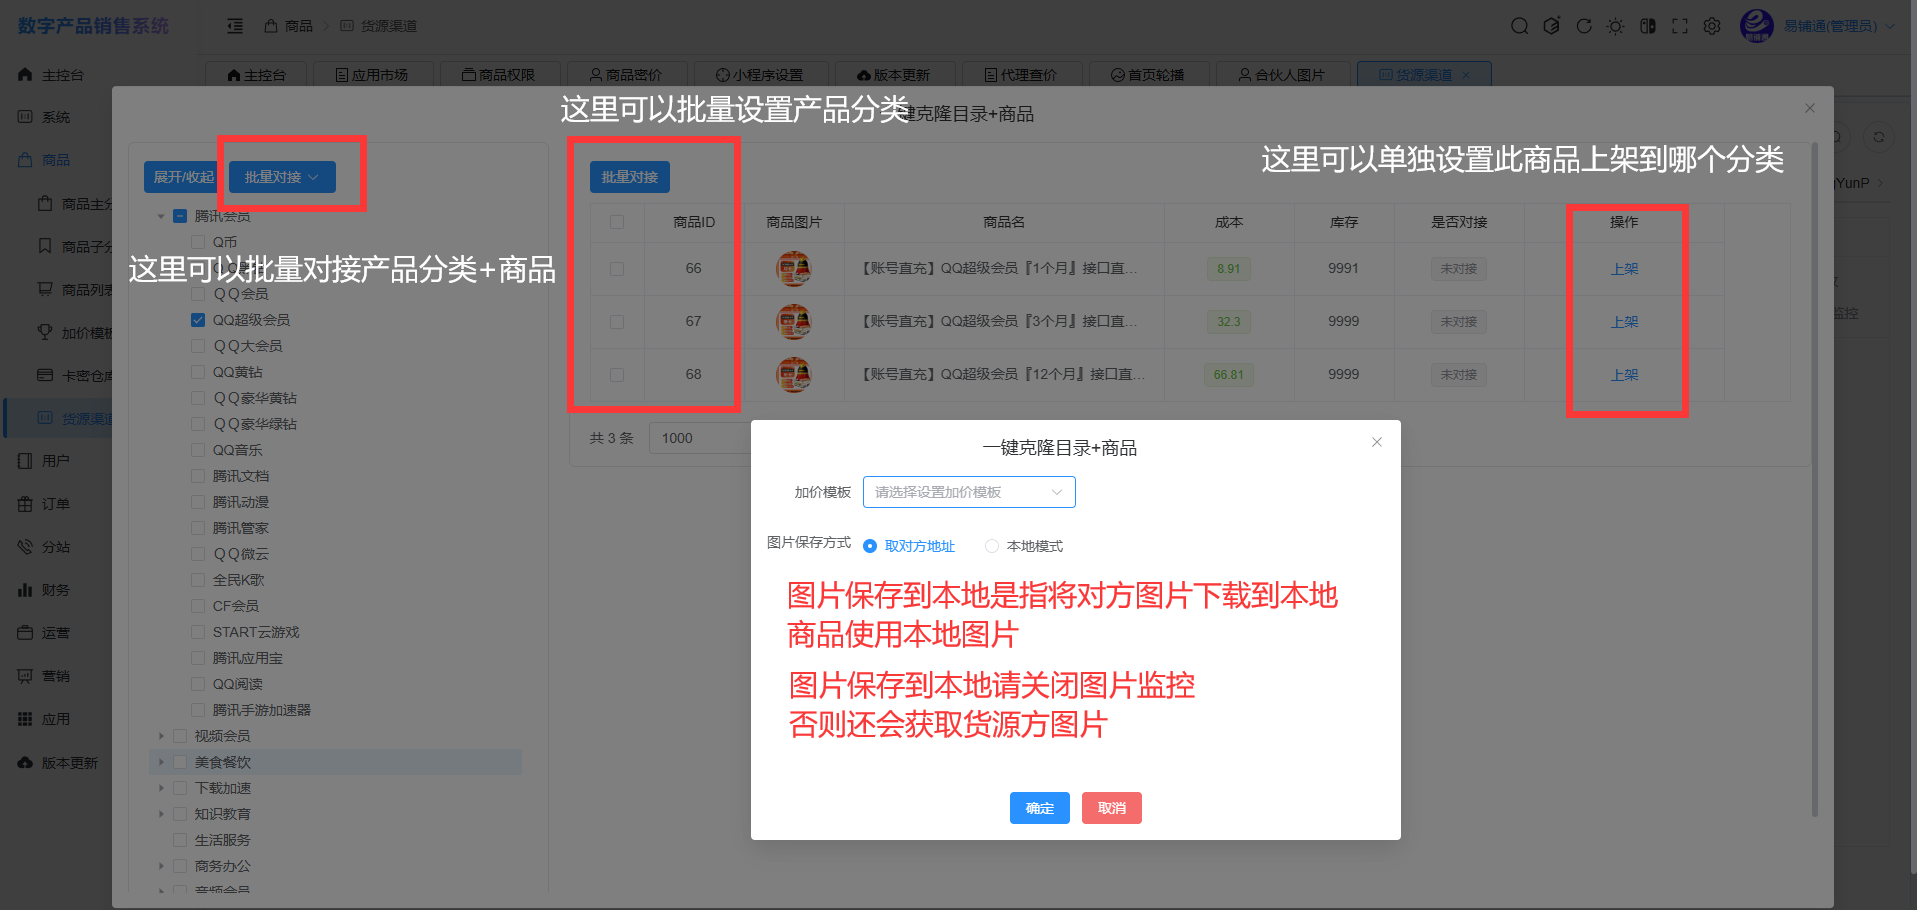Open the settings gear icon
This screenshot has height=910, width=1917.
(x=1712, y=26)
